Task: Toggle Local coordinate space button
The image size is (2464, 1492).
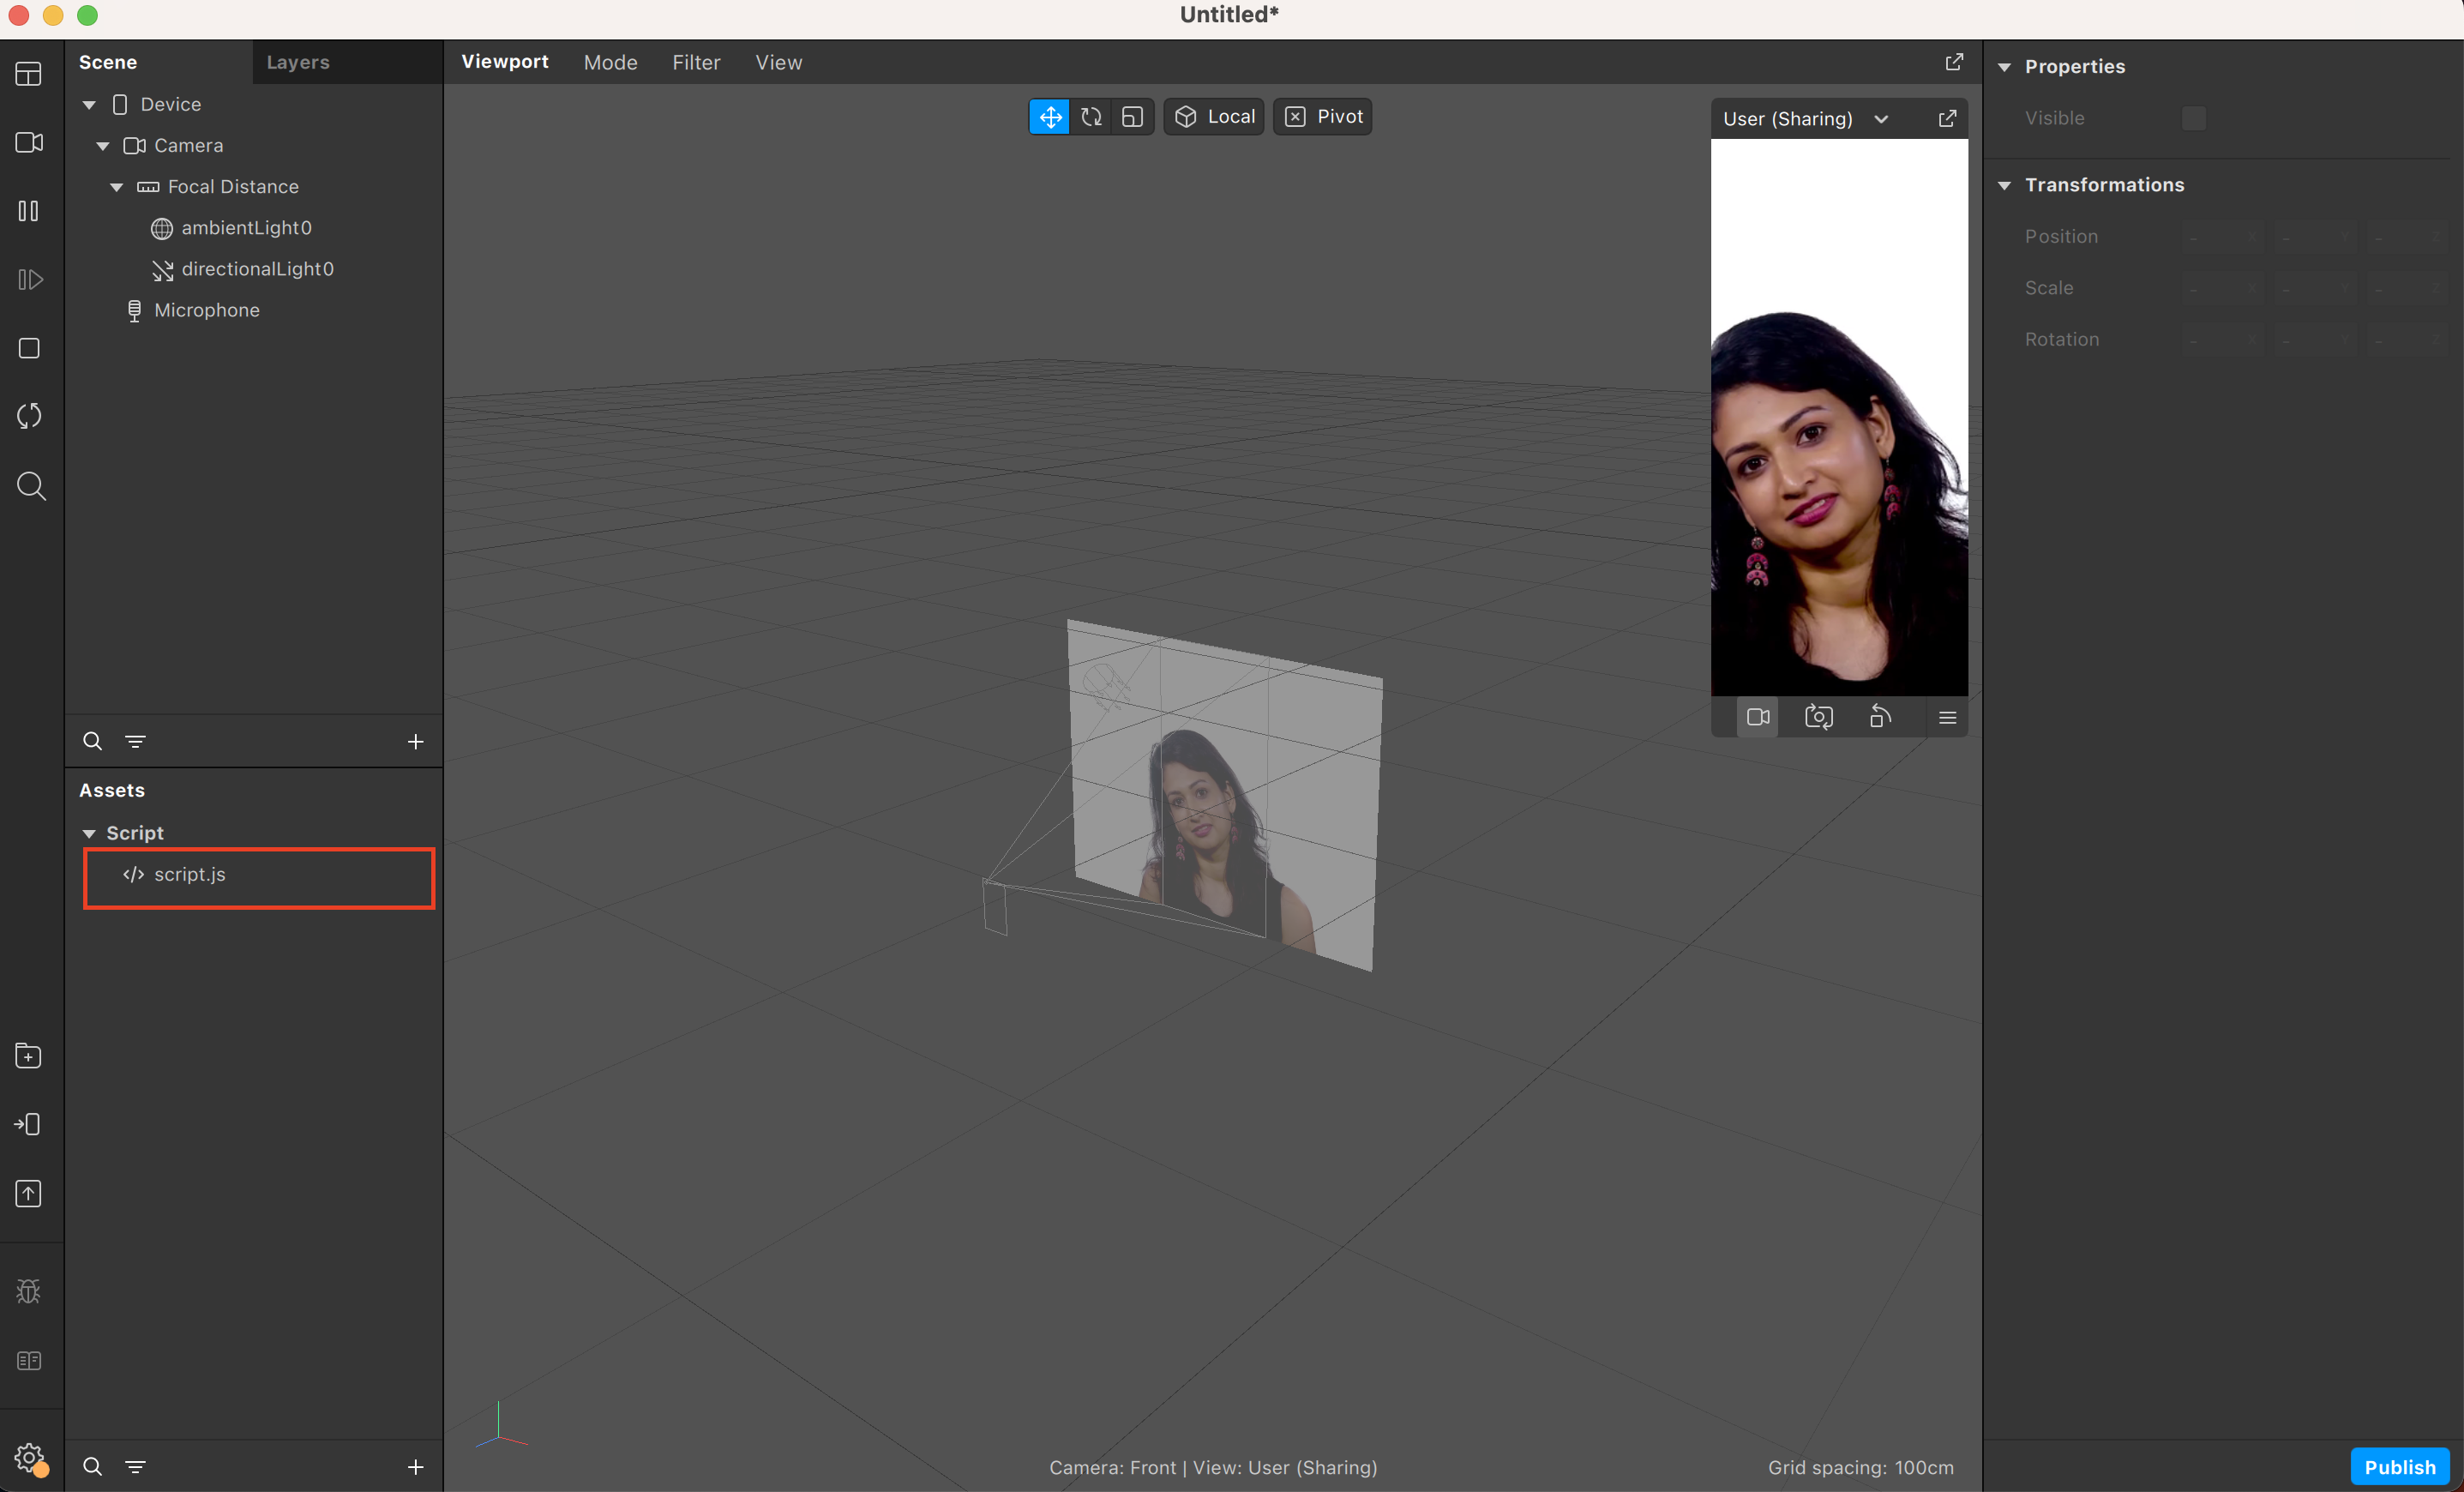Action: pyautogui.click(x=1214, y=117)
